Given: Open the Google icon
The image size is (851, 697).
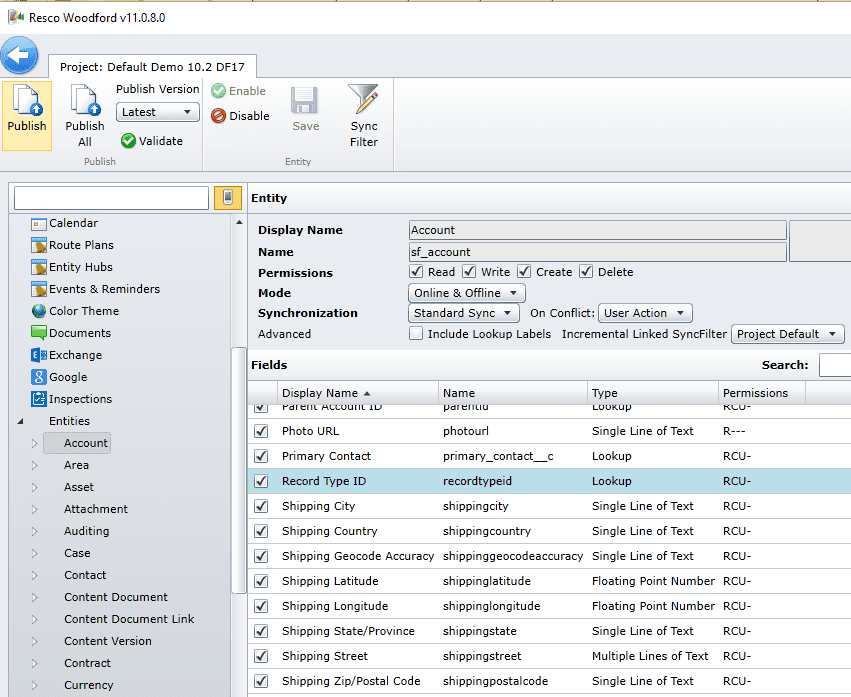Looking at the screenshot, I should point(39,377).
